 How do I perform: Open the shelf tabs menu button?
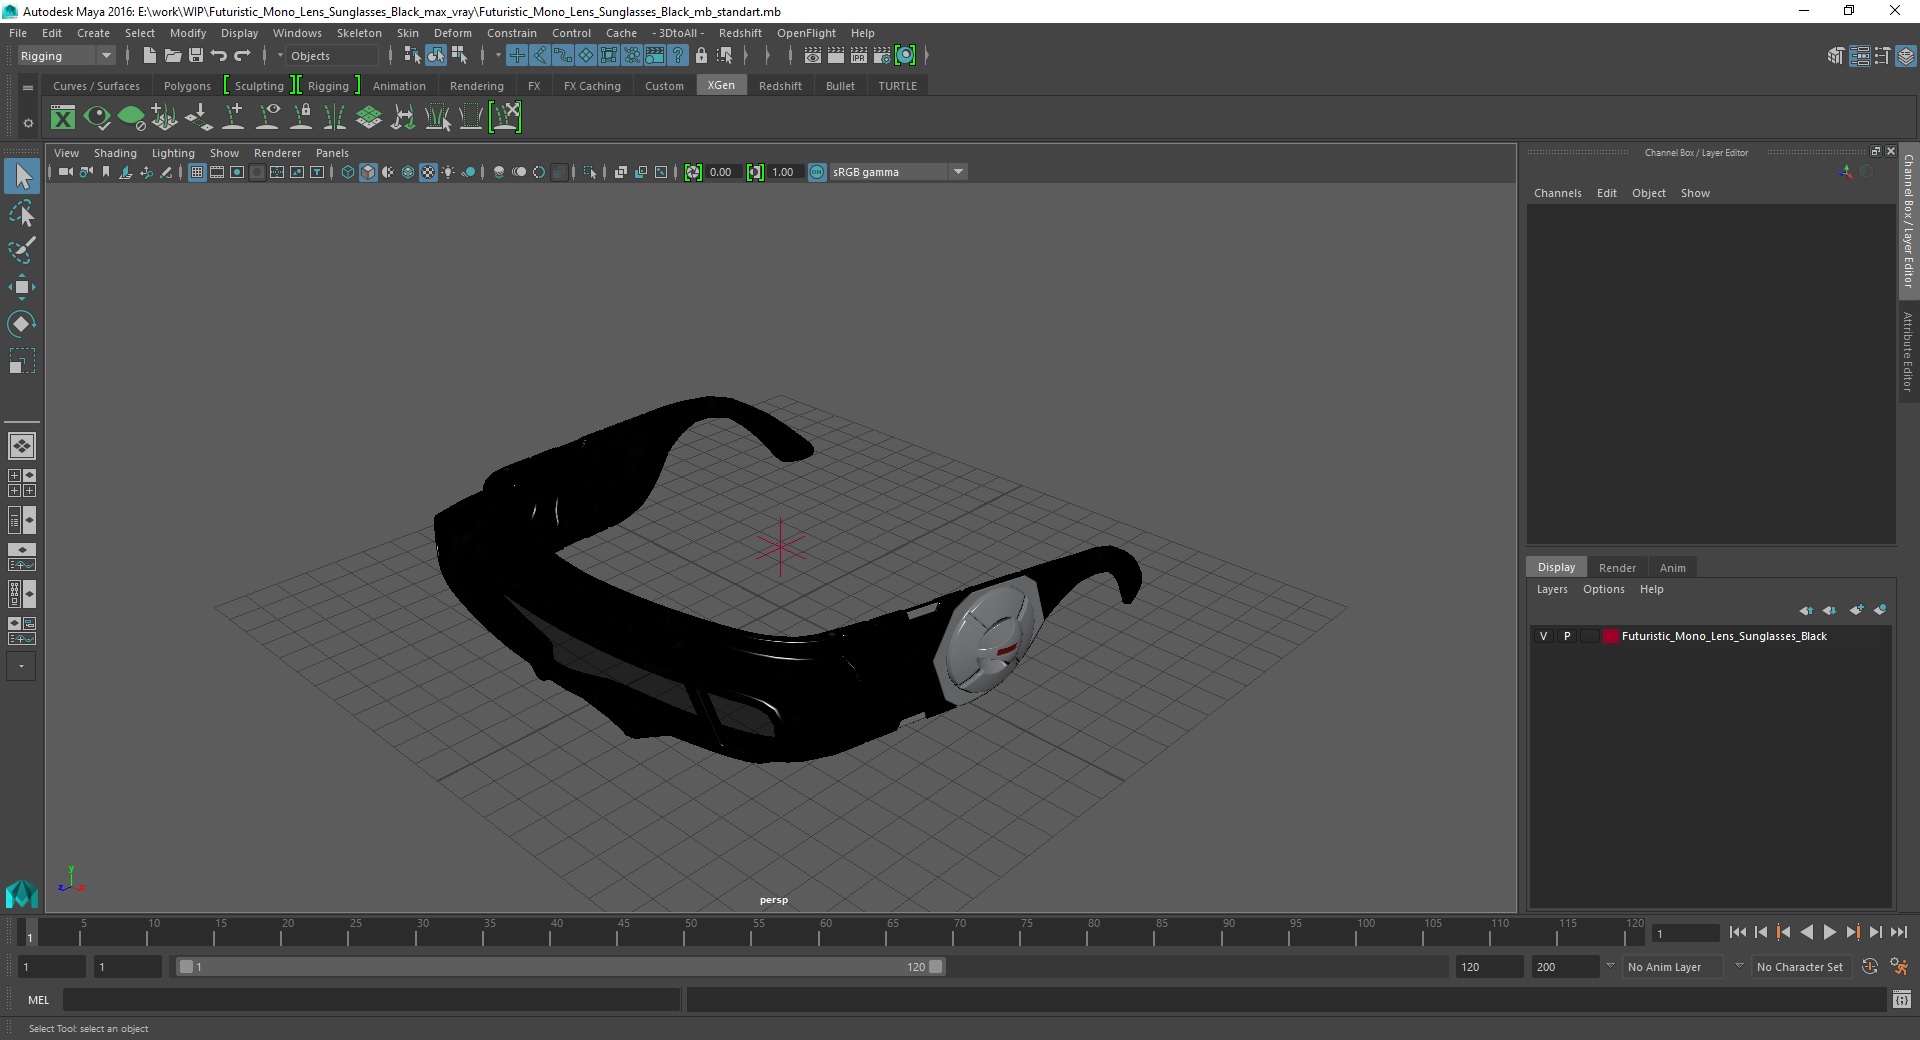click(x=28, y=87)
